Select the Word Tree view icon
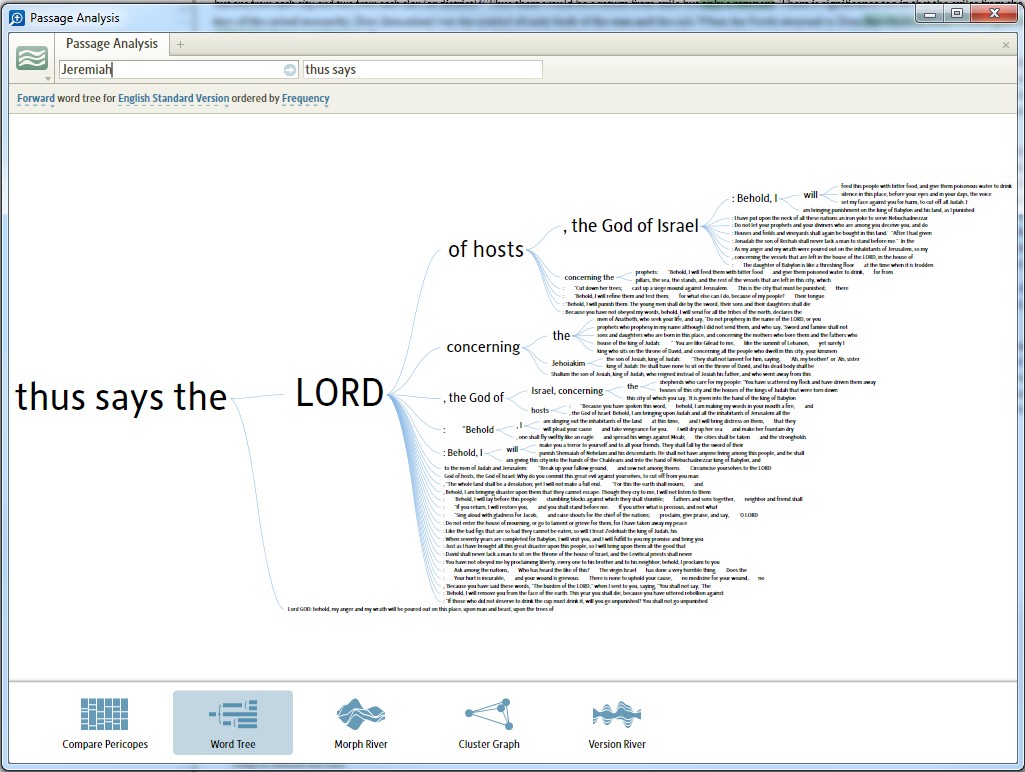The image size is (1025, 772). pyautogui.click(x=233, y=714)
